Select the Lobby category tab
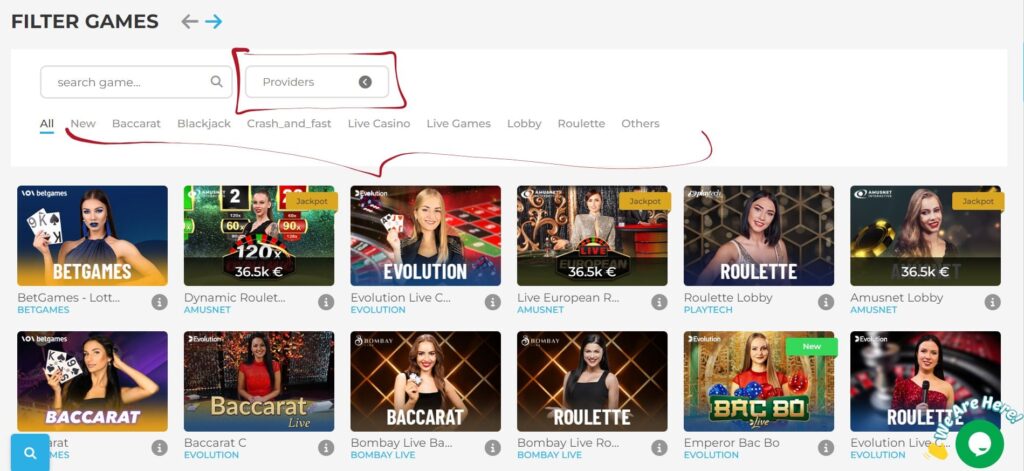Image resolution: width=1024 pixels, height=471 pixels. click(524, 123)
